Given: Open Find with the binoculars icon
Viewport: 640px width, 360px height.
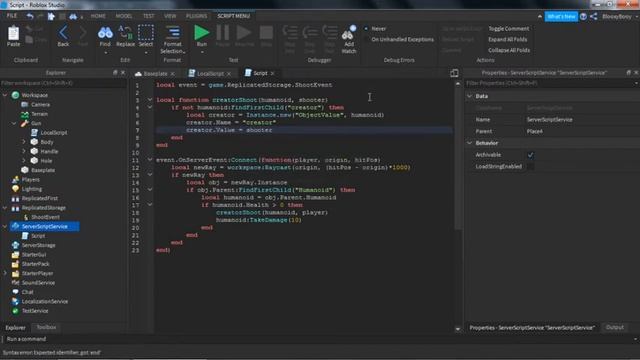Looking at the screenshot, I should (105, 33).
